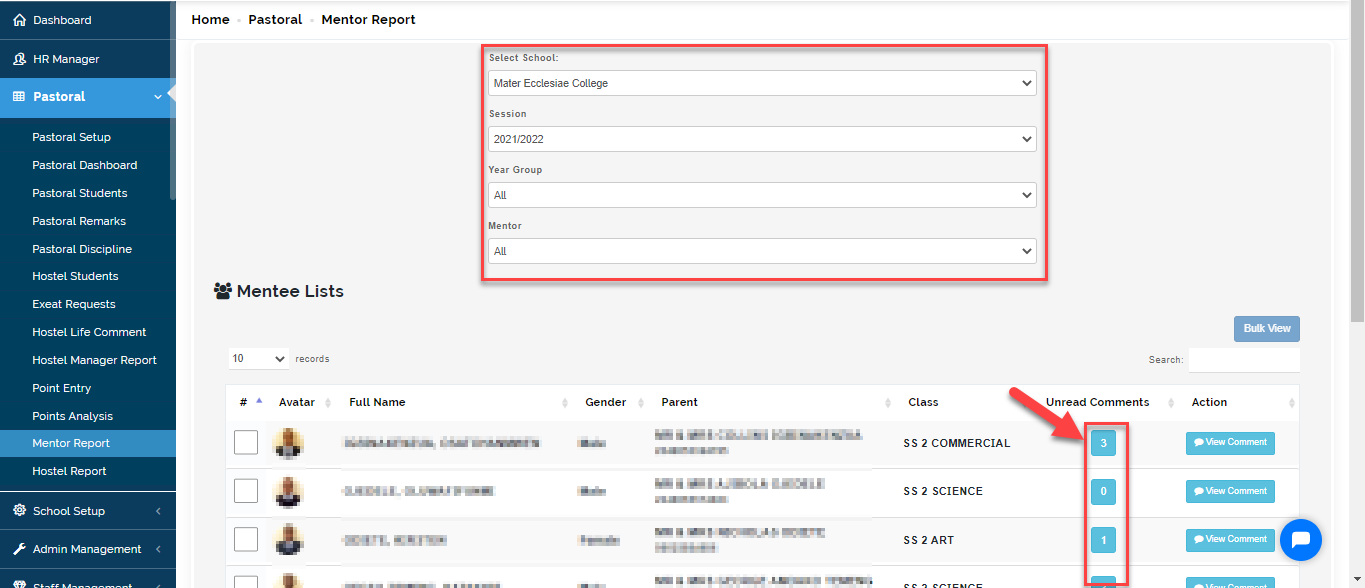Image resolution: width=1365 pixels, height=588 pixels.
Task: Click the Pastoral grid icon
Action: (x=19, y=97)
